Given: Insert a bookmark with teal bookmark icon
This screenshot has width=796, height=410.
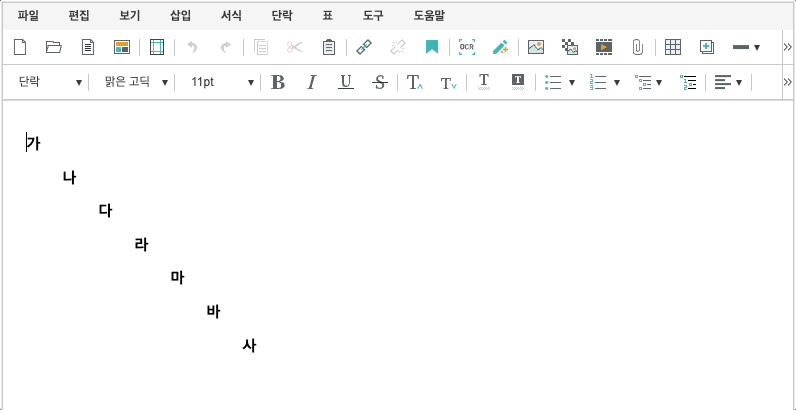Looking at the screenshot, I should point(431,47).
